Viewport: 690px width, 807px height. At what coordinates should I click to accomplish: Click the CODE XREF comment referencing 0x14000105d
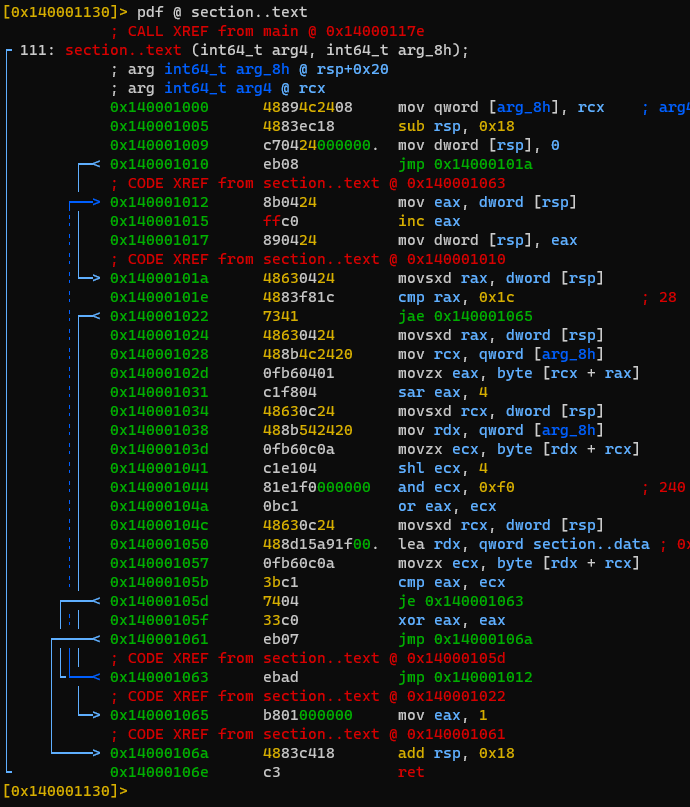(x=308, y=658)
